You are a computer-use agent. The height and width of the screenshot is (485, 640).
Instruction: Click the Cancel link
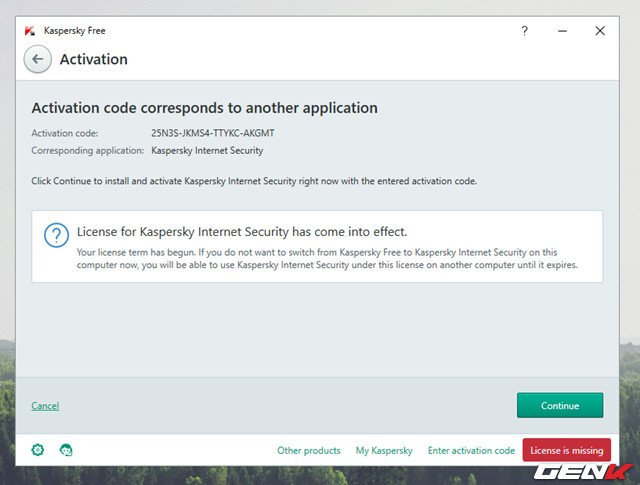click(45, 406)
